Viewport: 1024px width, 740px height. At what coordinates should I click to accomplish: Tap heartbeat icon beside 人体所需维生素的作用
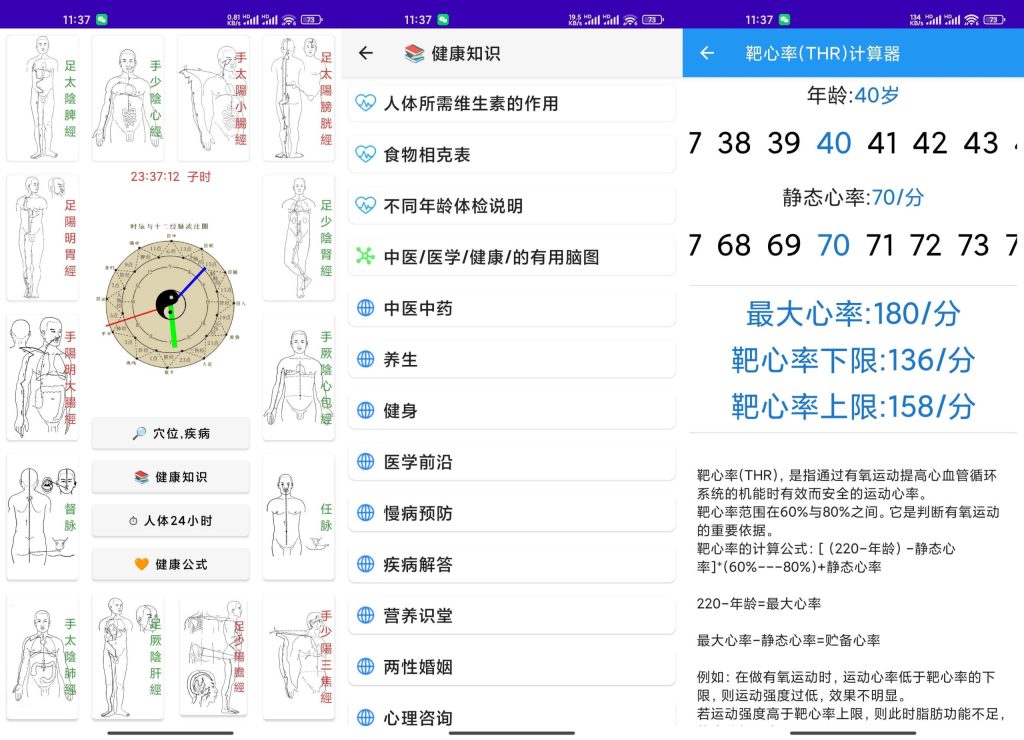pos(366,103)
